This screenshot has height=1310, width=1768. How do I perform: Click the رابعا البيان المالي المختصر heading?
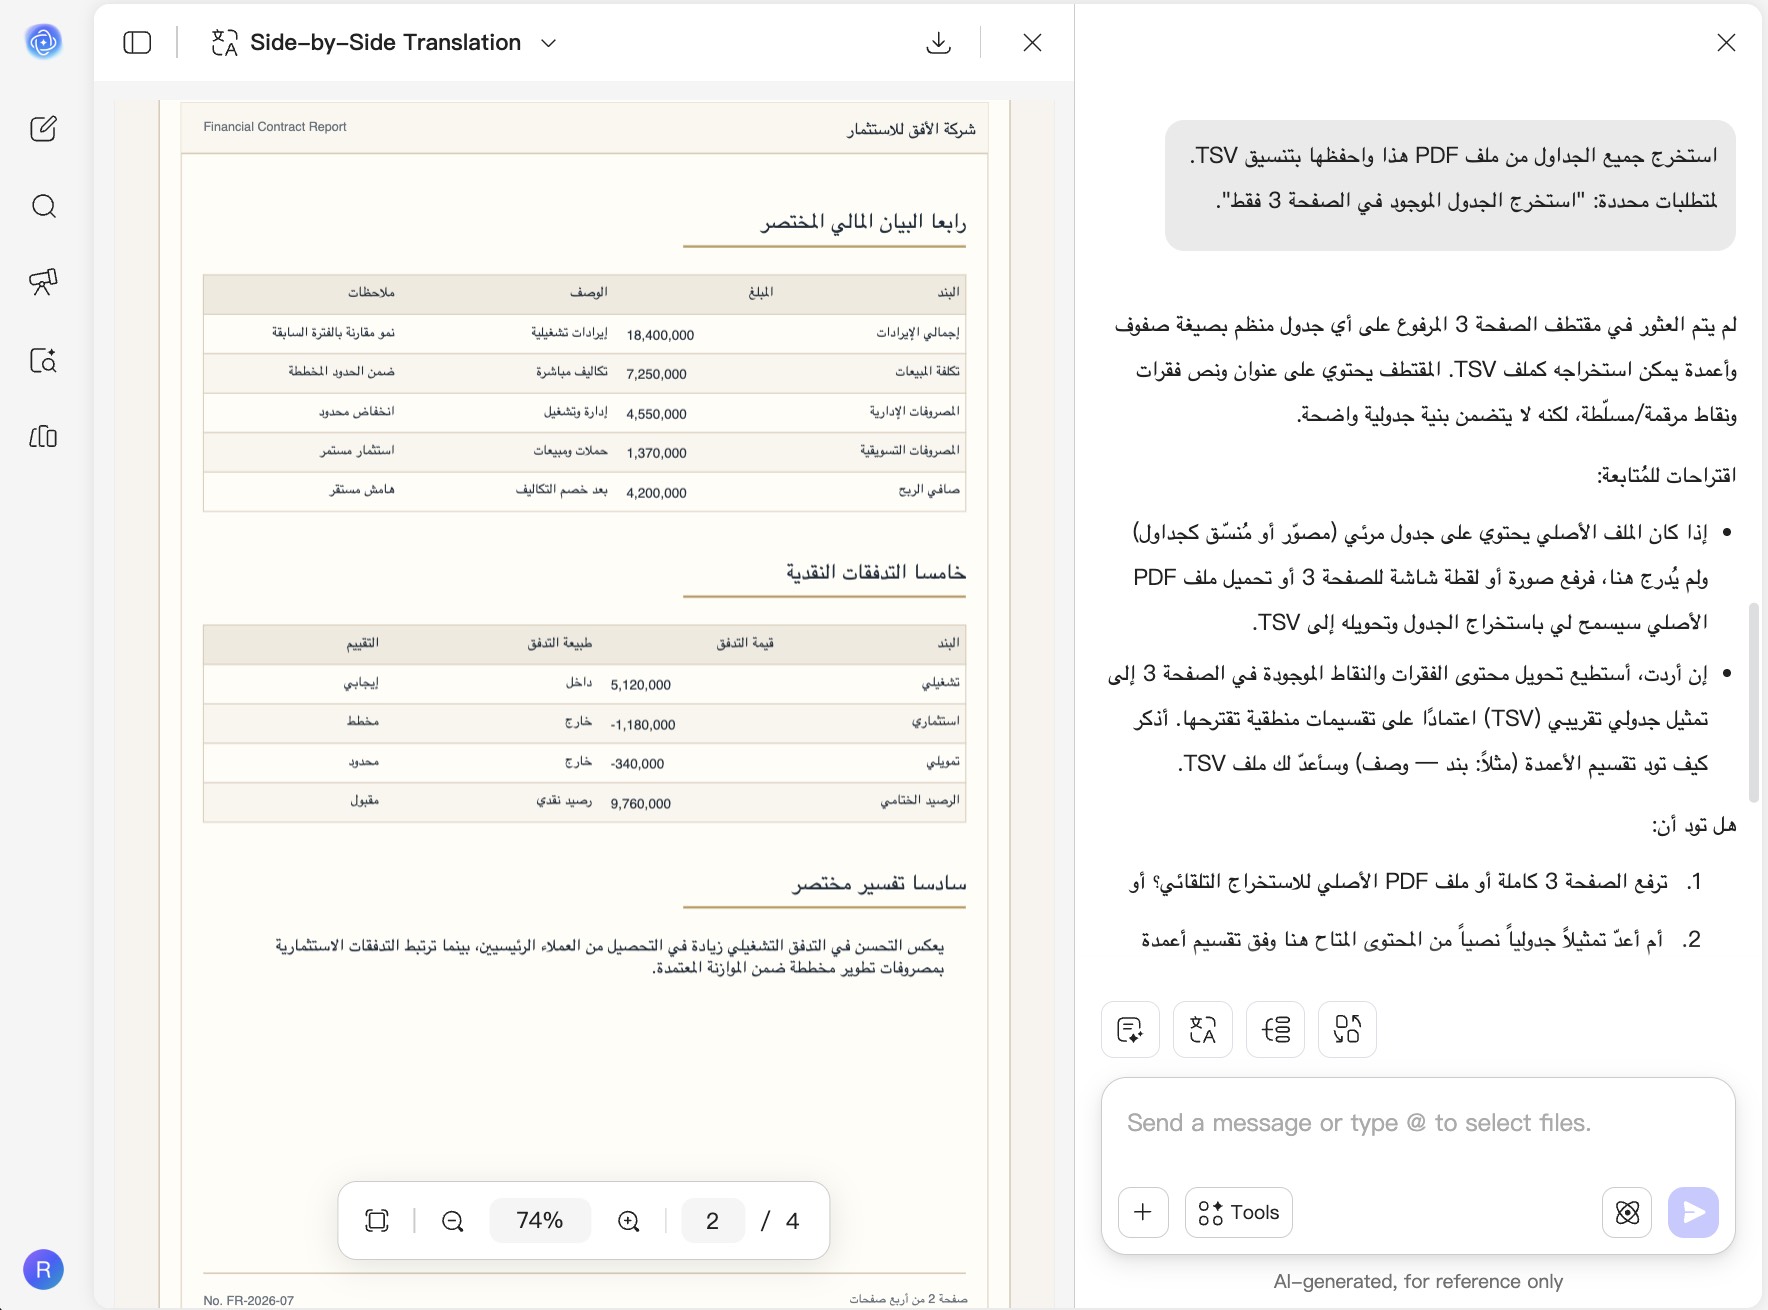pyautogui.click(x=863, y=222)
